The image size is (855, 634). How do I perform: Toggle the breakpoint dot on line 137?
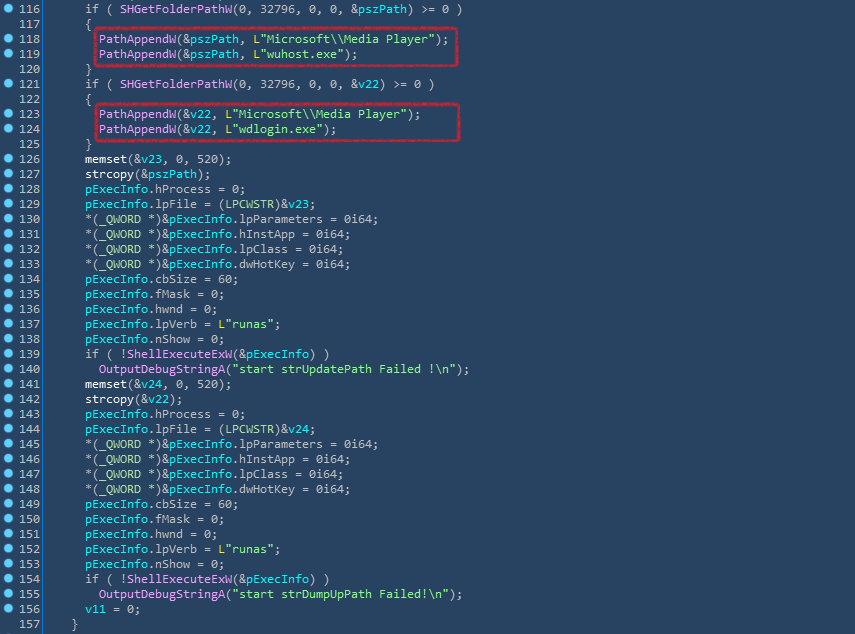tap(8, 323)
